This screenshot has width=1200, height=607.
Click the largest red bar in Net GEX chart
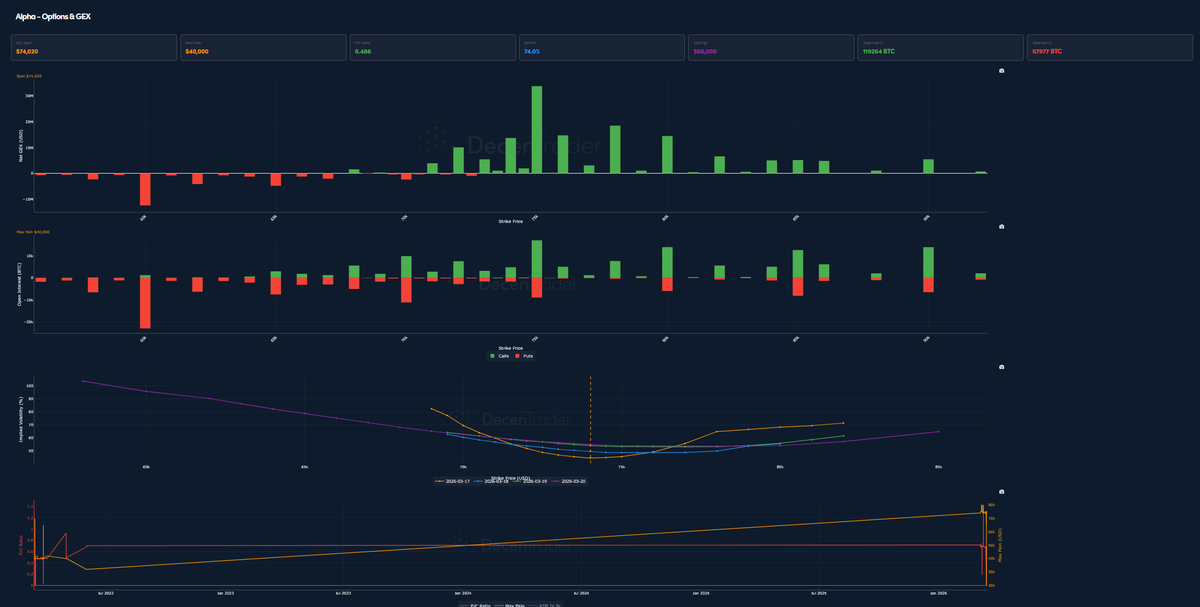point(145,189)
